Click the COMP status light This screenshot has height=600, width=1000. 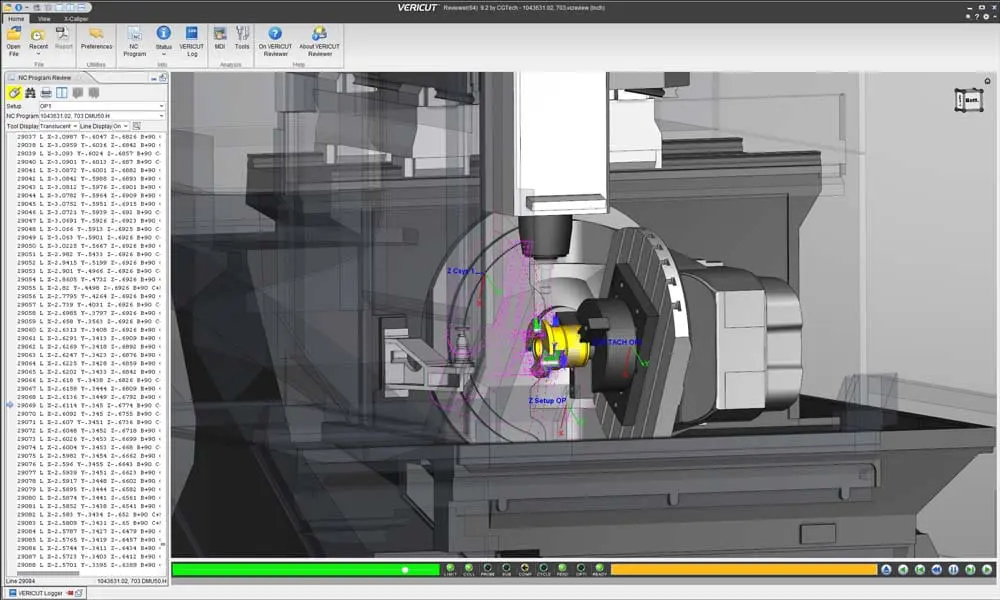pos(525,569)
